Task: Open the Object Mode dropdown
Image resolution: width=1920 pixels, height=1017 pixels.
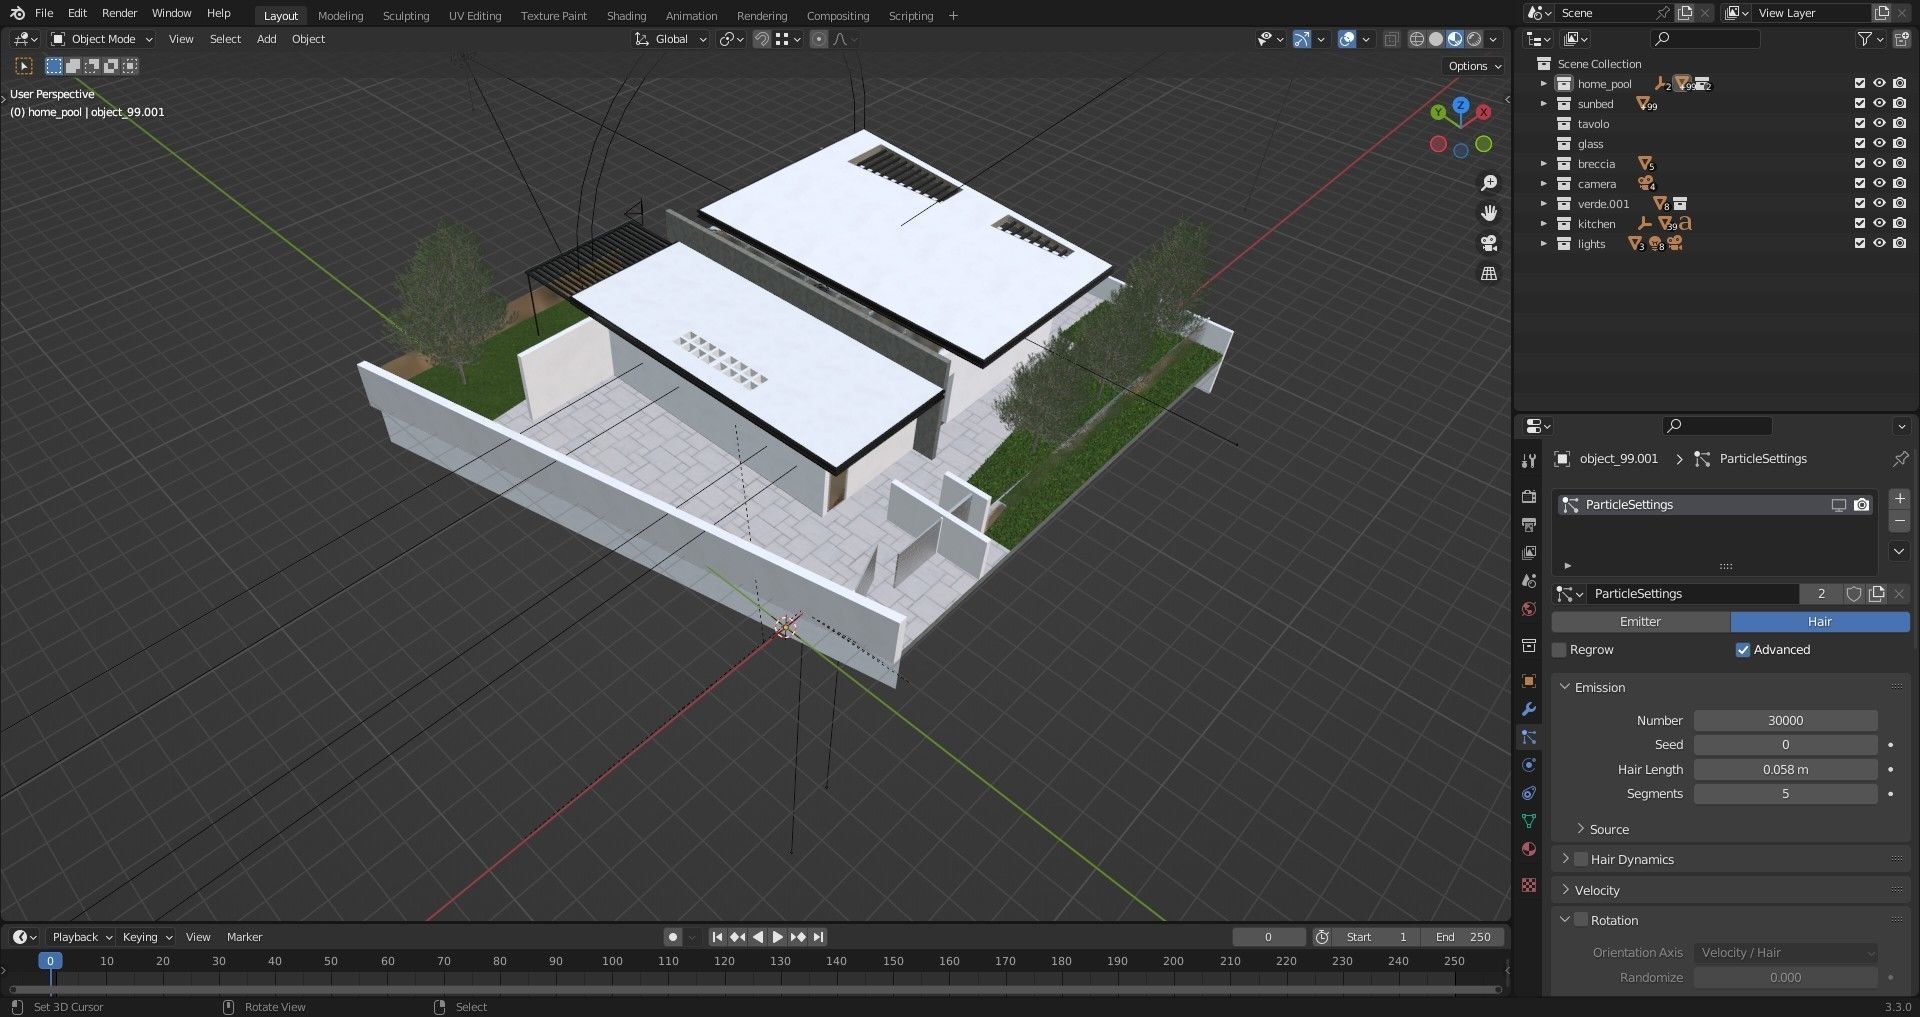Action: click(102, 39)
